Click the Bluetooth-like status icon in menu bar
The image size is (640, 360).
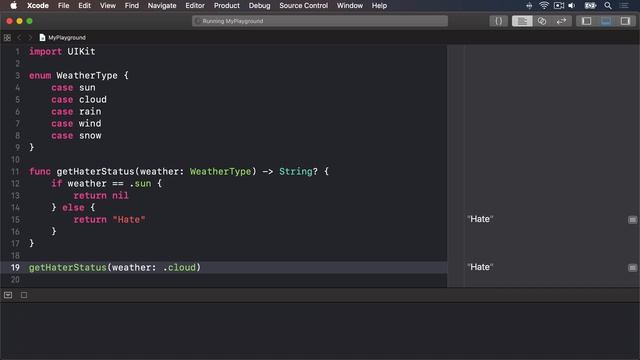(x=529, y=5)
